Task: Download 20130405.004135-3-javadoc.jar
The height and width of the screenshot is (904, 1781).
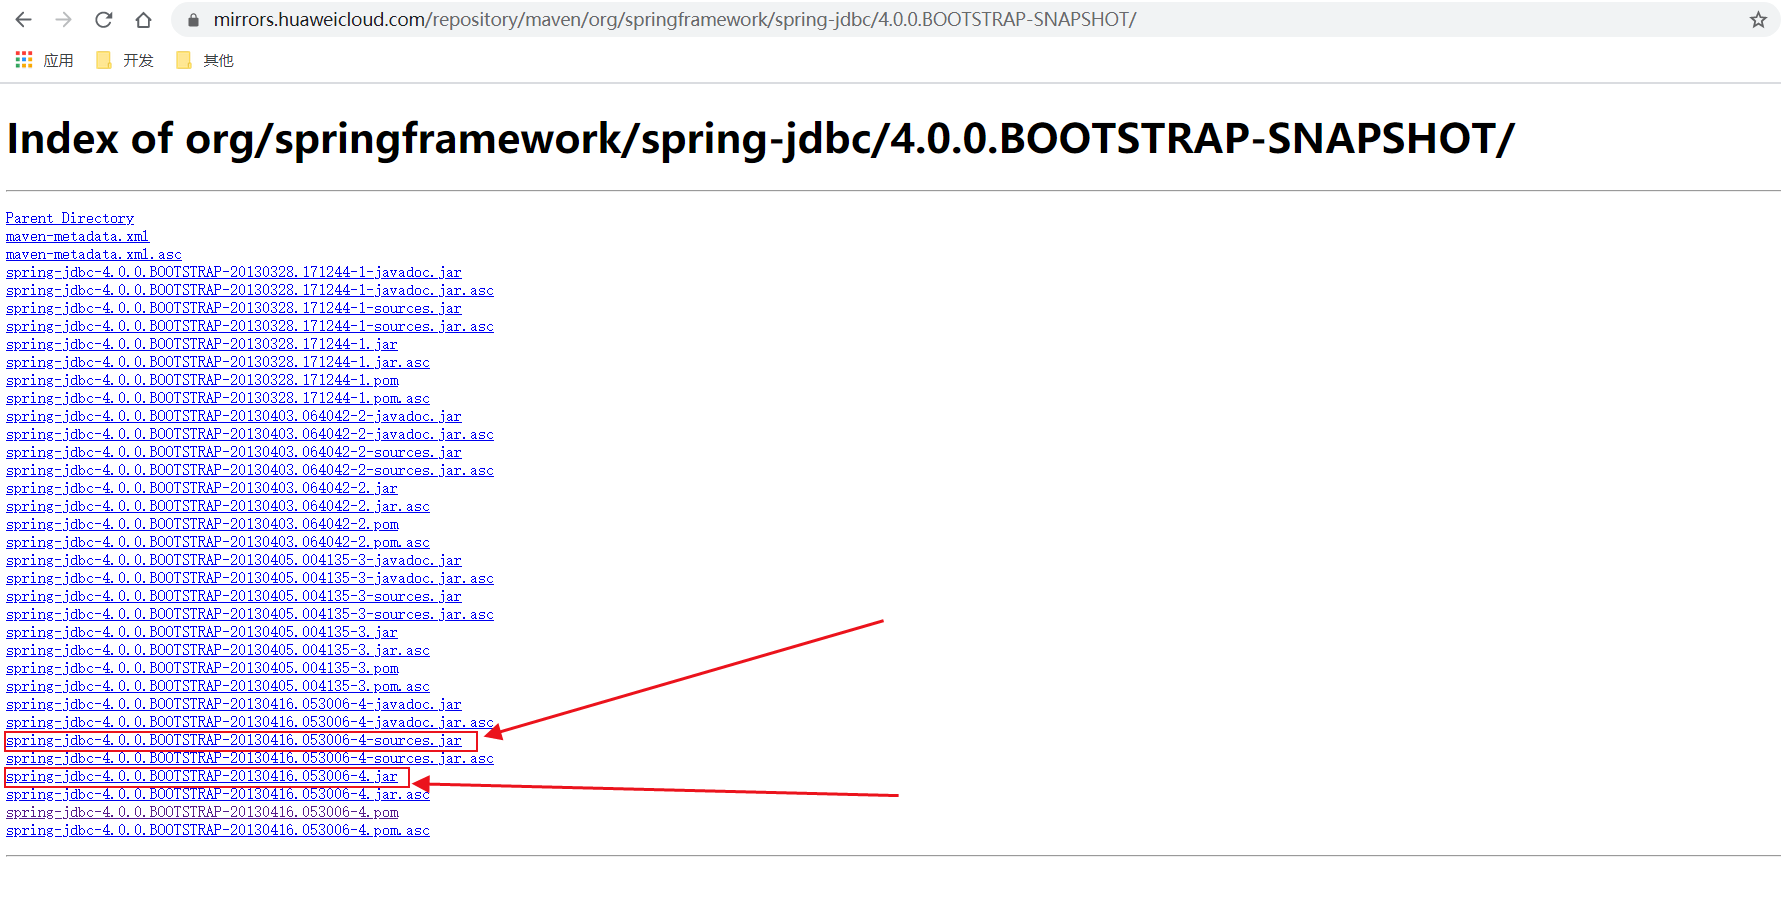Action: (234, 560)
